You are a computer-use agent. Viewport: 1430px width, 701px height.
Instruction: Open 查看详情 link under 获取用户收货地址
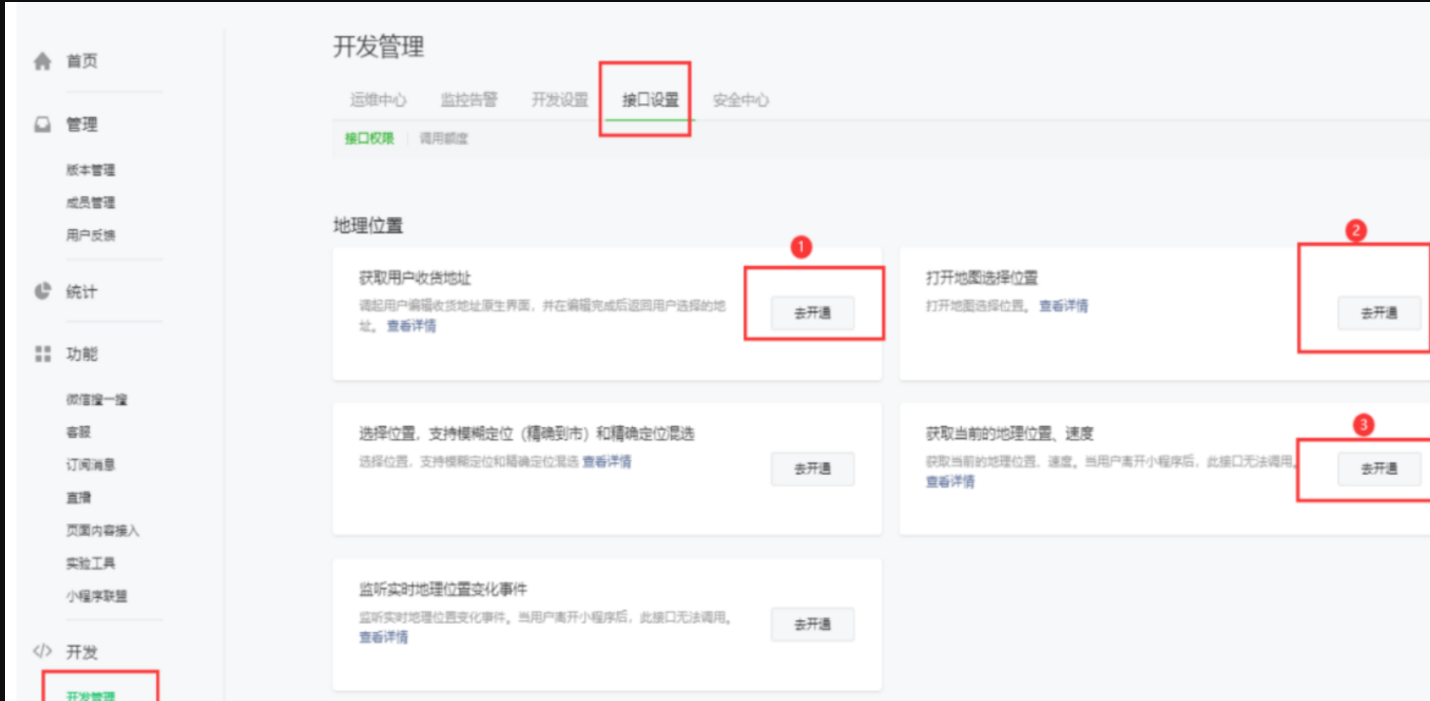[411, 325]
